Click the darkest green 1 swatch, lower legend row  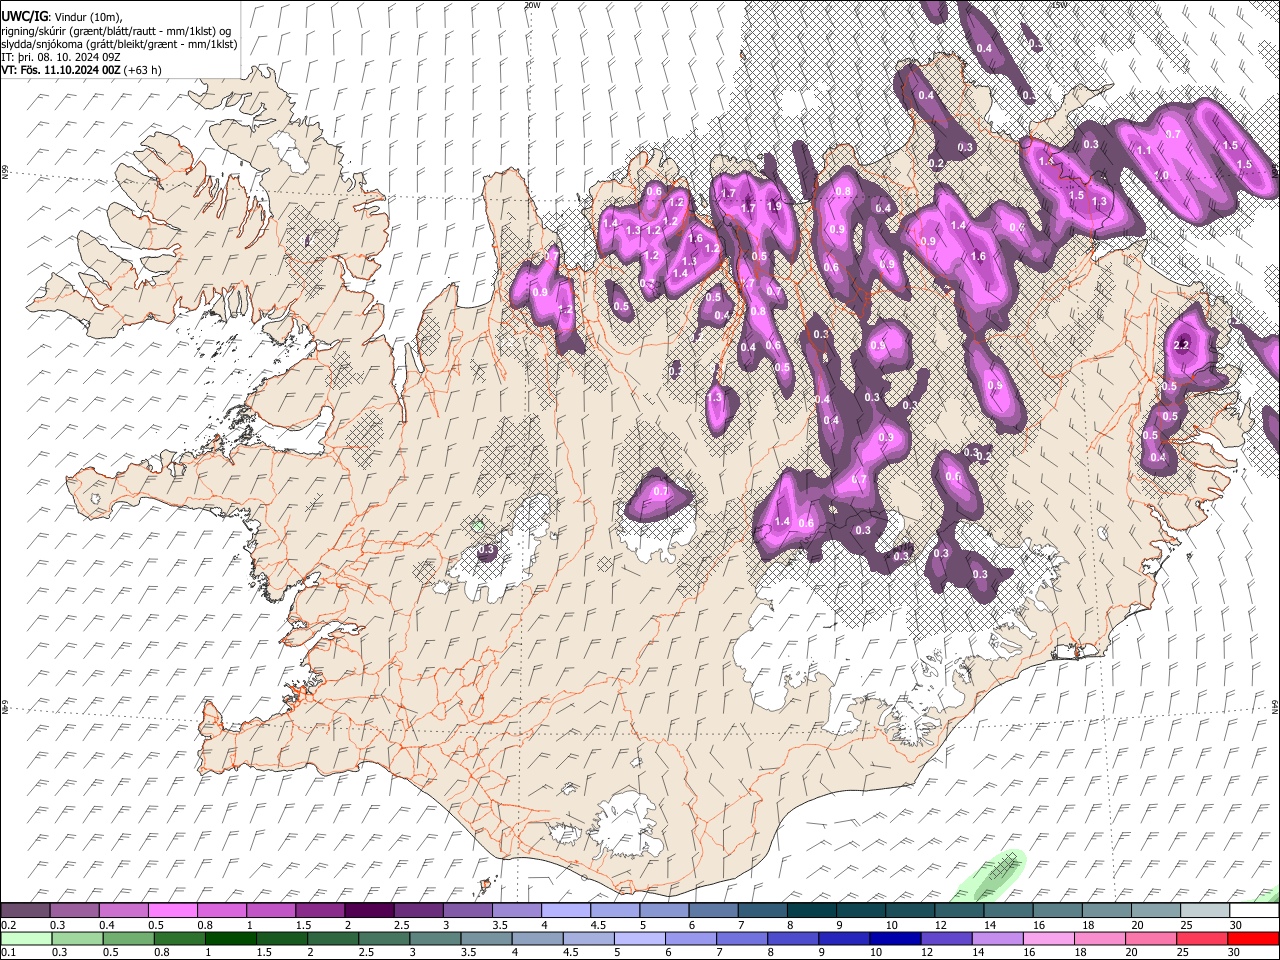pyautogui.click(x=231, y=938)
